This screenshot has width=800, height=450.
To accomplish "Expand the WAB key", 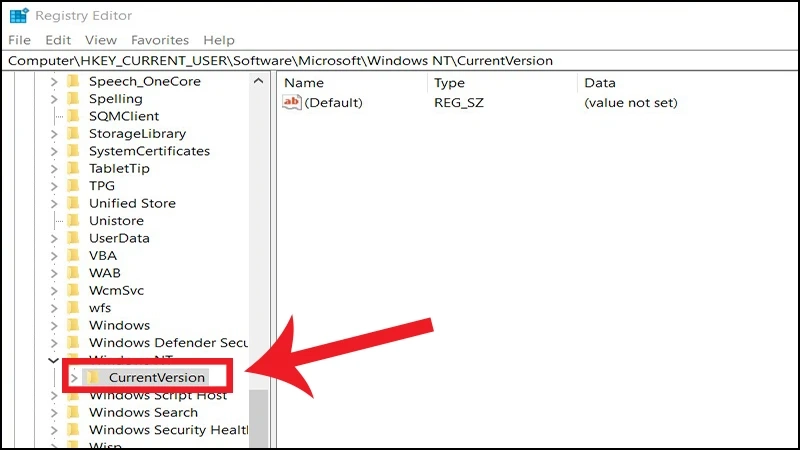I will [54, 273].
